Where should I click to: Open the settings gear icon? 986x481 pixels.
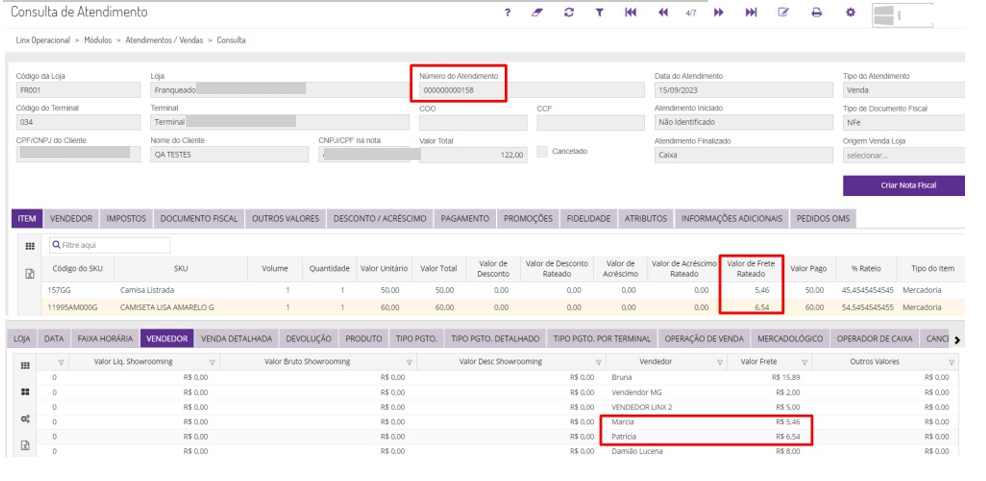[850, 13]
